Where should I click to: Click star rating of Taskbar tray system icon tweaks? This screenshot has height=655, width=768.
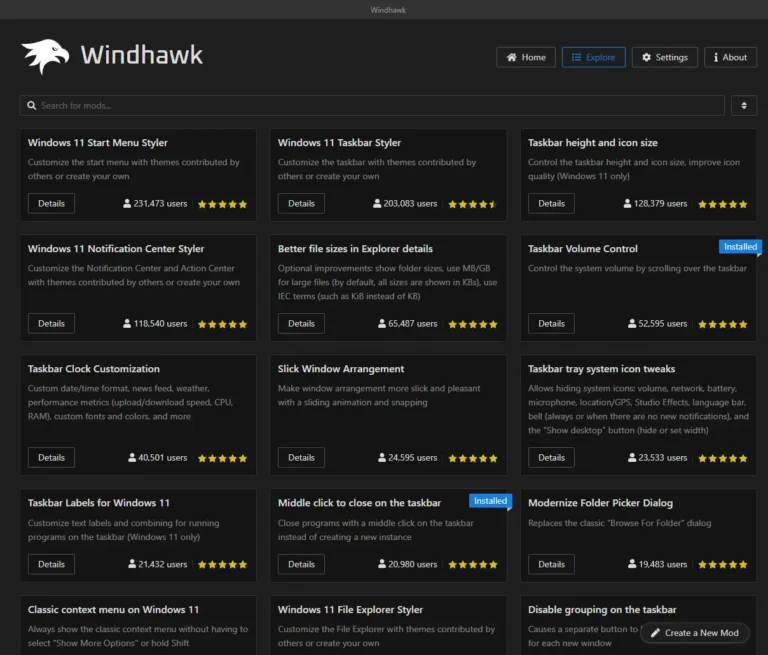723,458
